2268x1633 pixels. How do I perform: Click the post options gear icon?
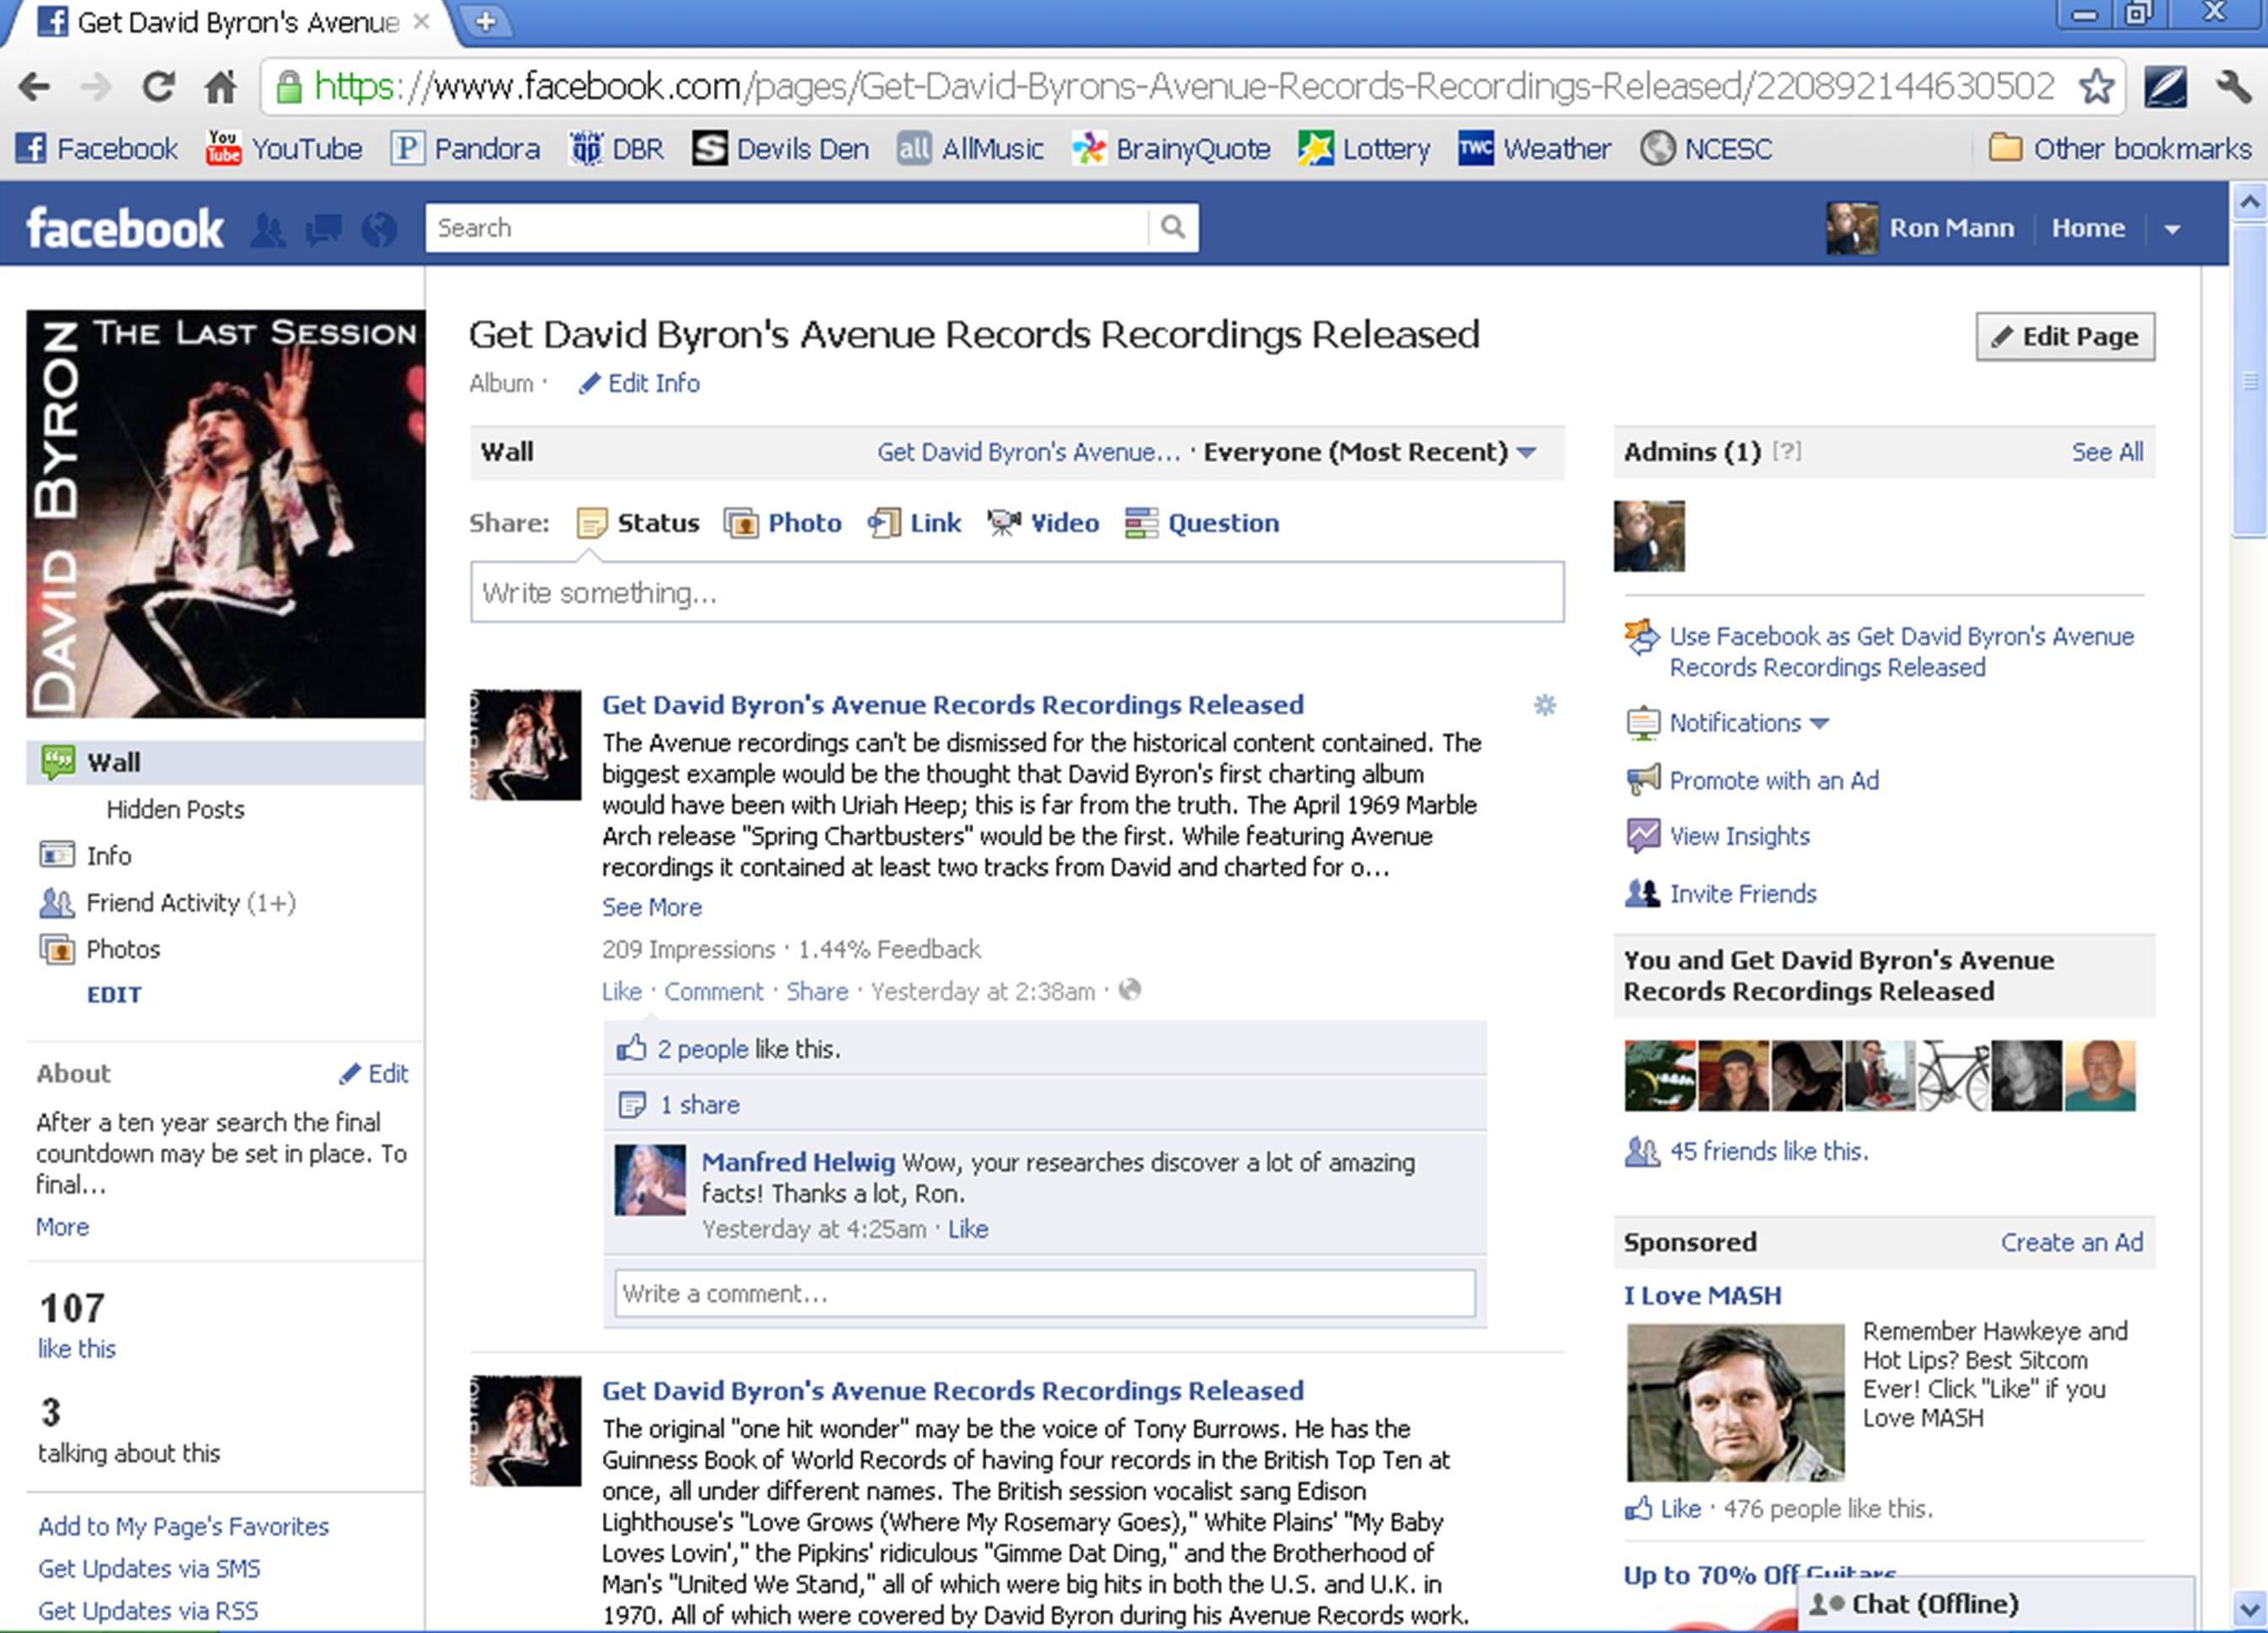(1544, 706)
